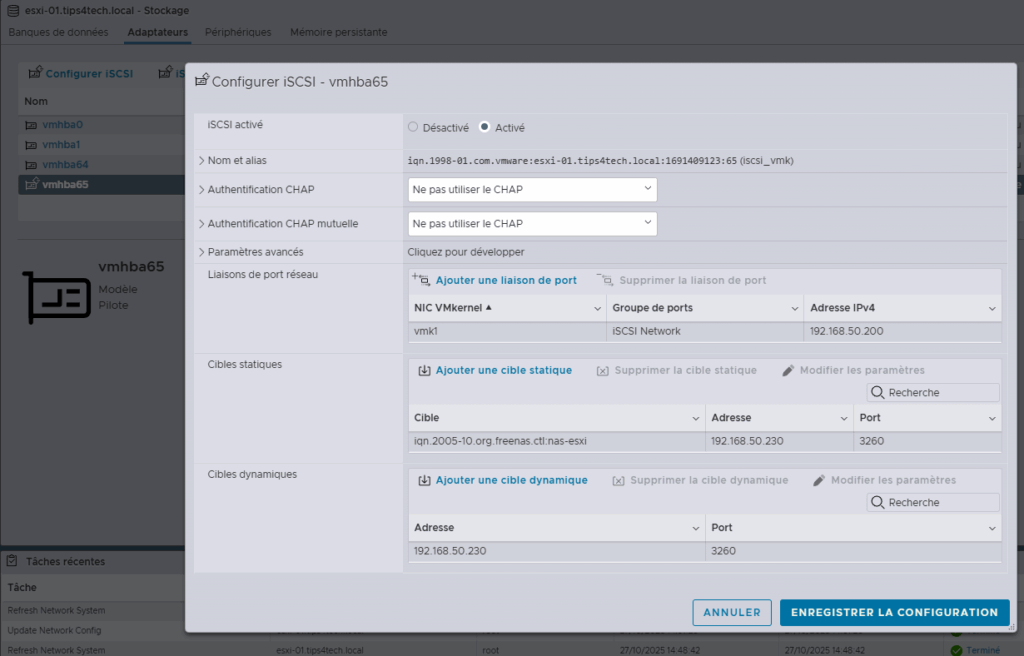Image resolution: width=1024 pixels, height=656 pixels.
Task: Switch to the Banques de données tab
Action: pos(58,32)
